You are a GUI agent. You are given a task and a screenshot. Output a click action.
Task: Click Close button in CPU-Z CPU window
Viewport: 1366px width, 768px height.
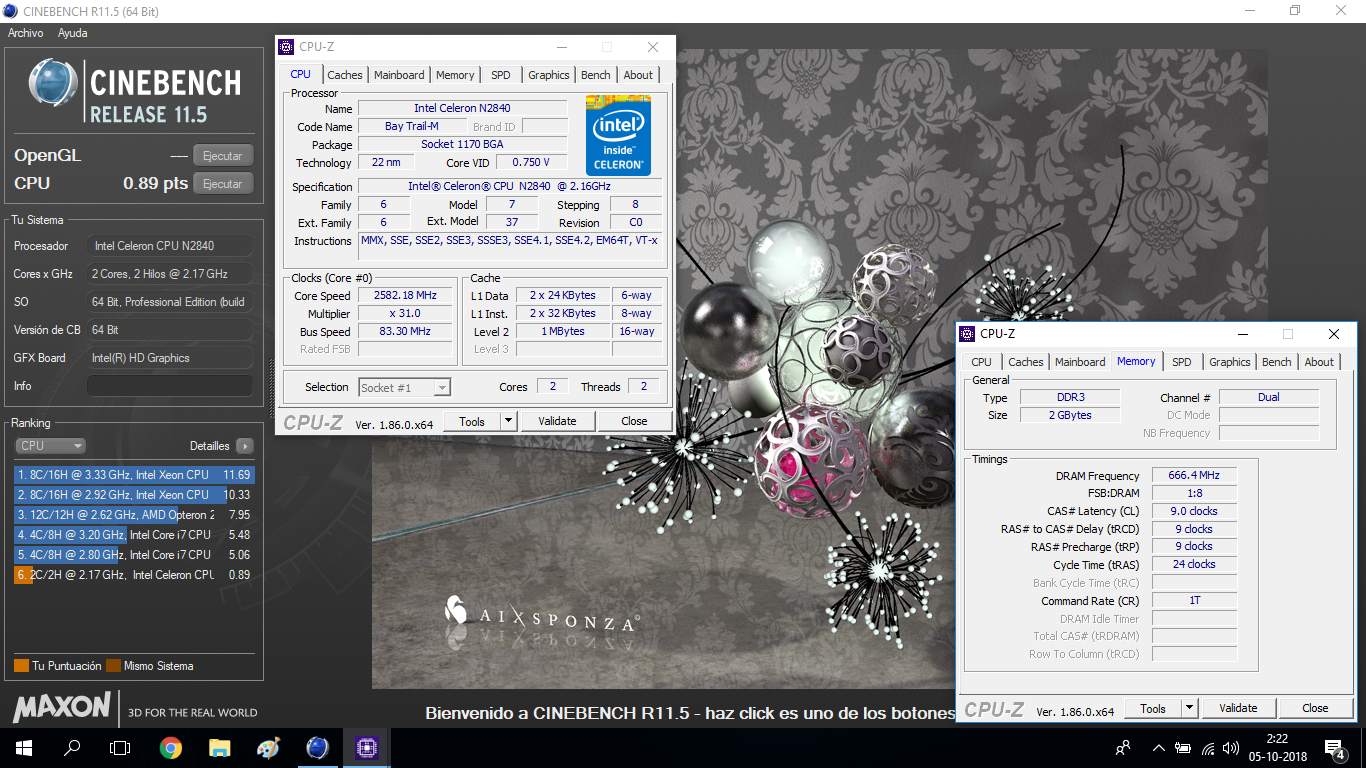[634, 422]
